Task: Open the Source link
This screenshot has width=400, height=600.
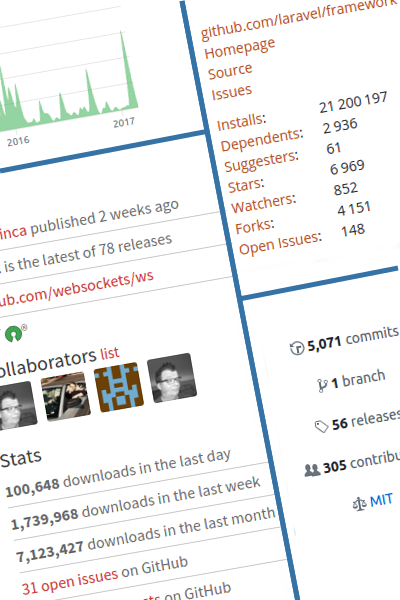Action: click(x=230, y=71)
